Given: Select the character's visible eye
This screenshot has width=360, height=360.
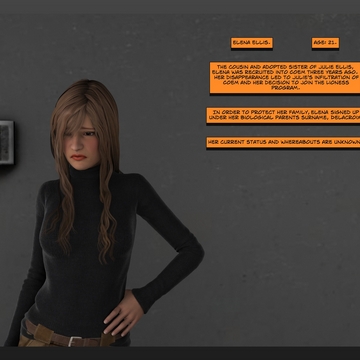Looking at the screenshot, I should click(x=89, y=133).
